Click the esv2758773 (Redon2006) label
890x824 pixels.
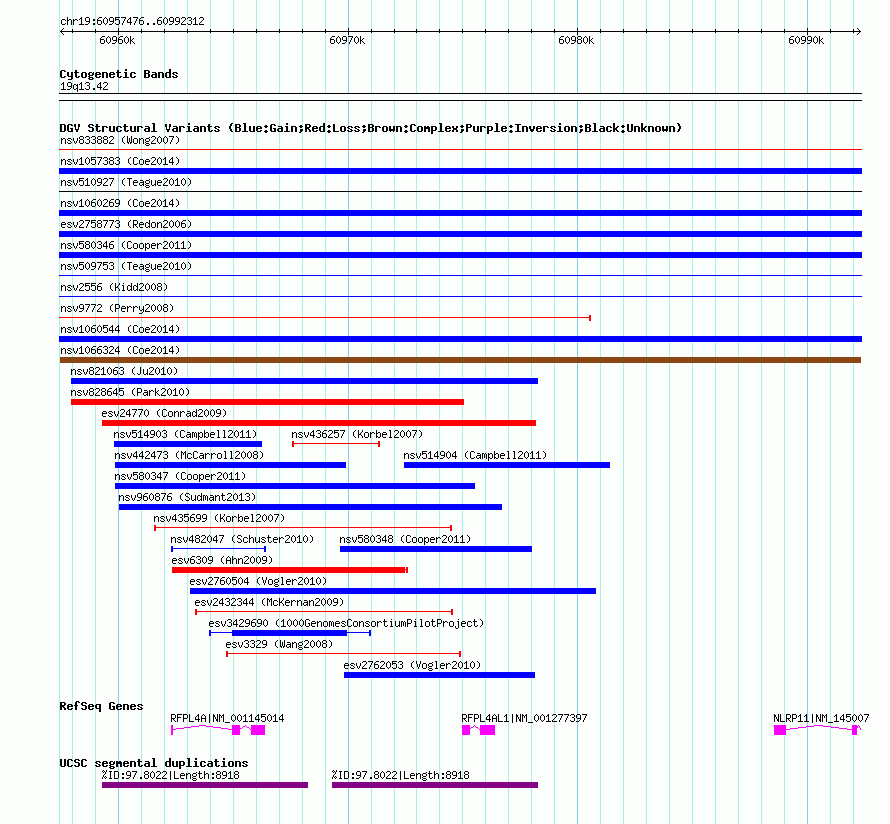[x=126, y=224]
